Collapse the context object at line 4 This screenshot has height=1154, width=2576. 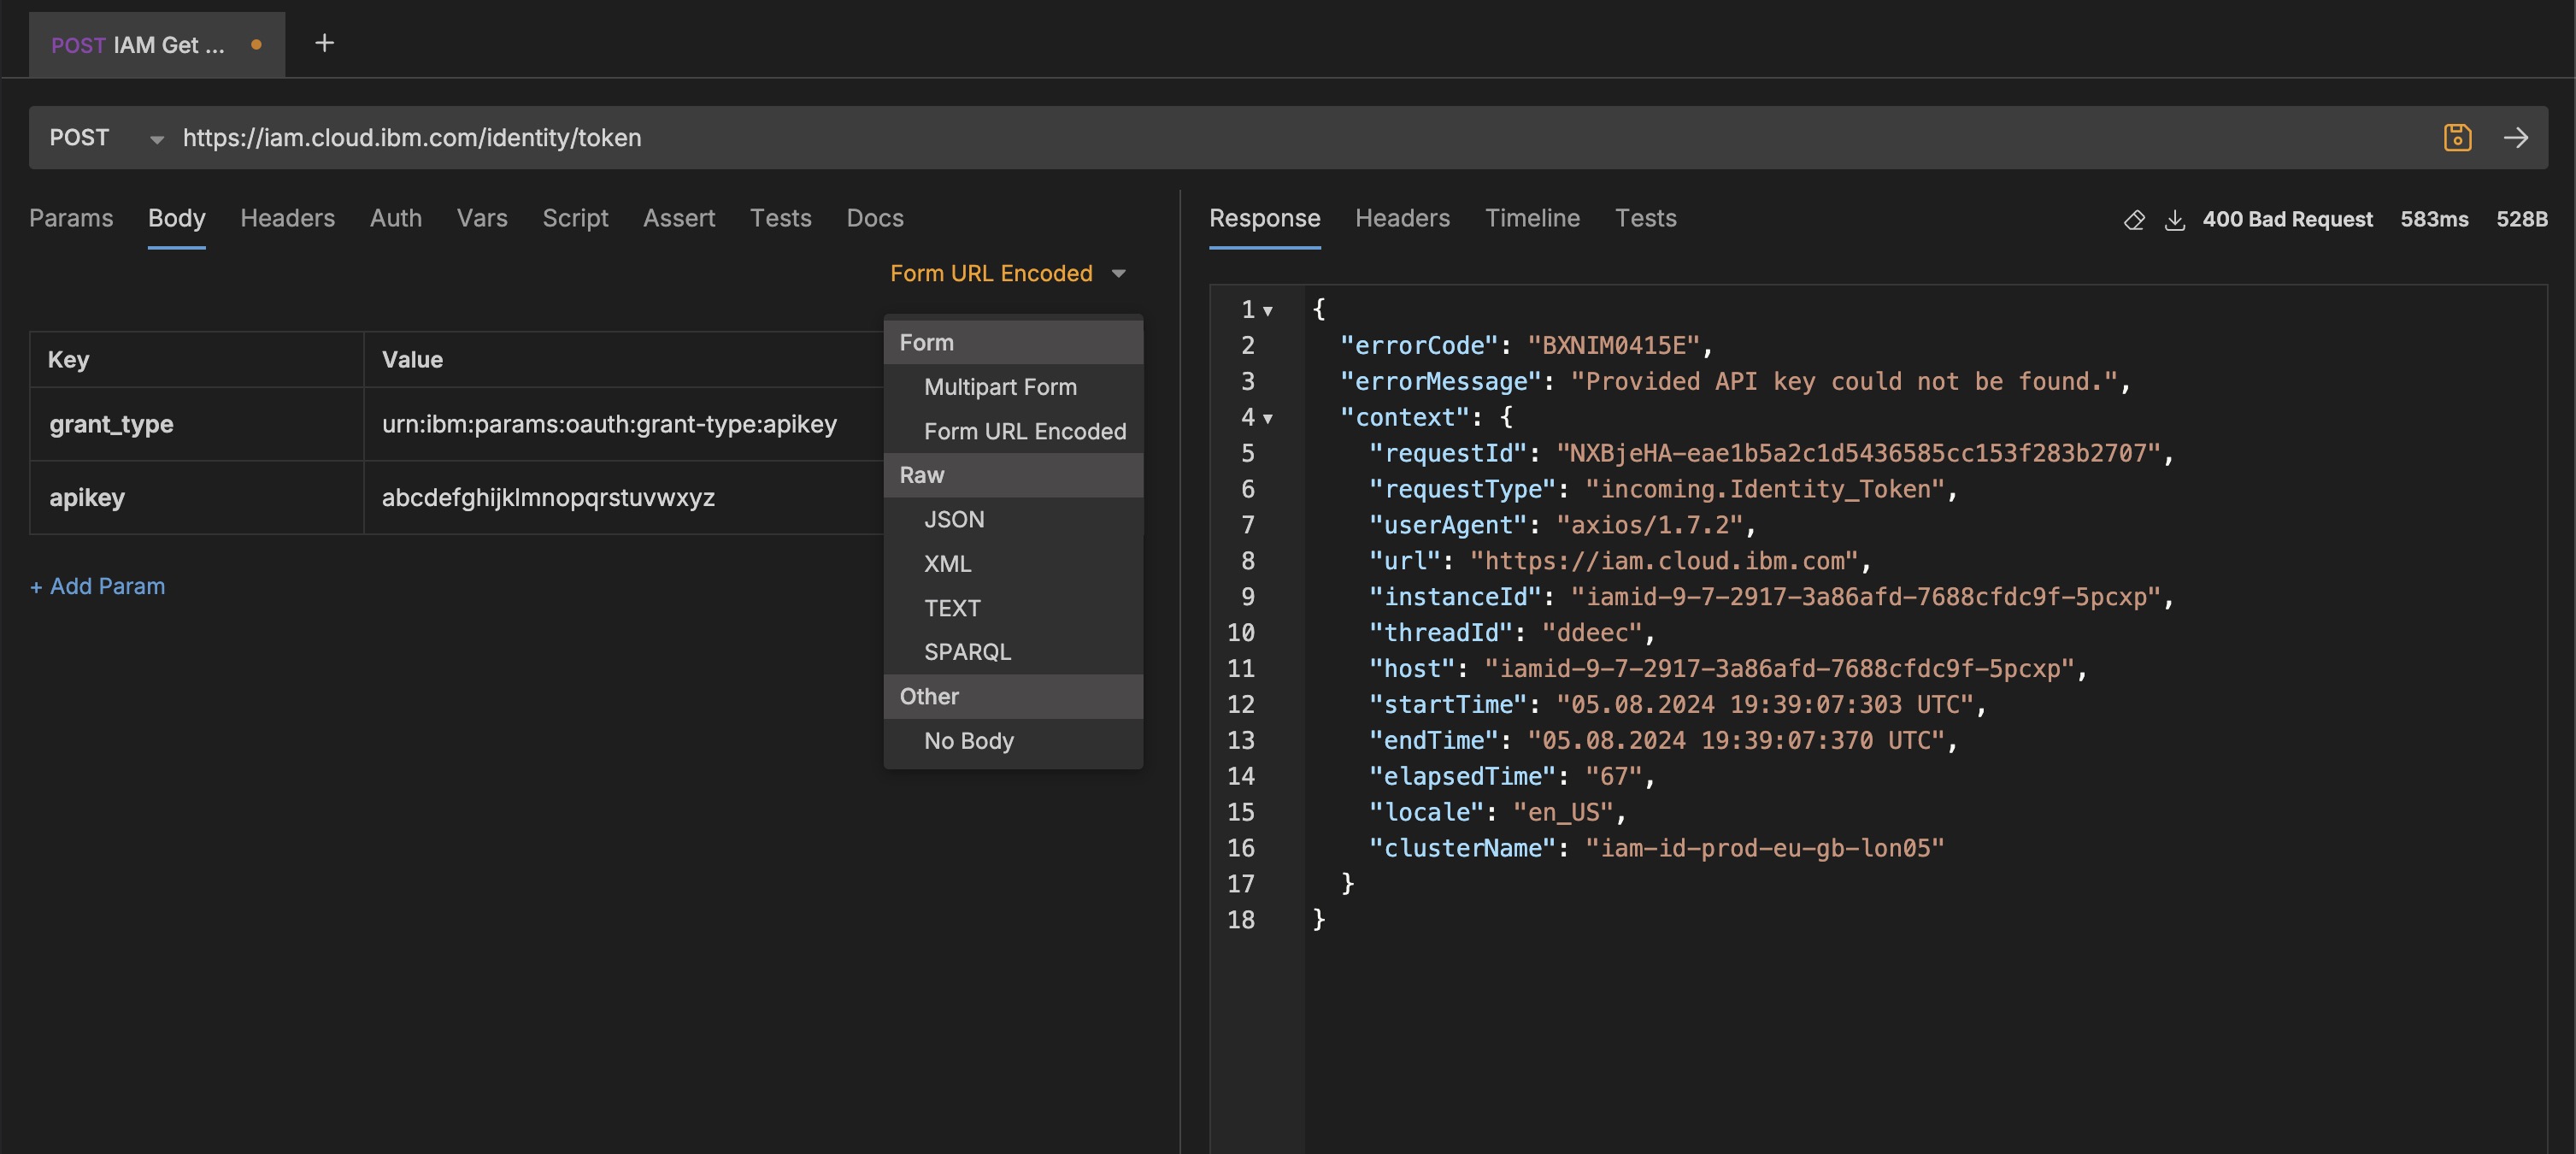pyautogui.click(x=1268, y=419)
